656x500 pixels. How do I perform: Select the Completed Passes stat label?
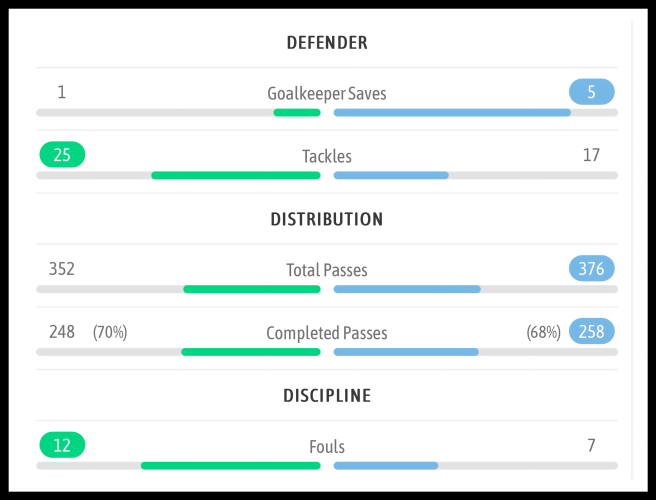[327, 333]
